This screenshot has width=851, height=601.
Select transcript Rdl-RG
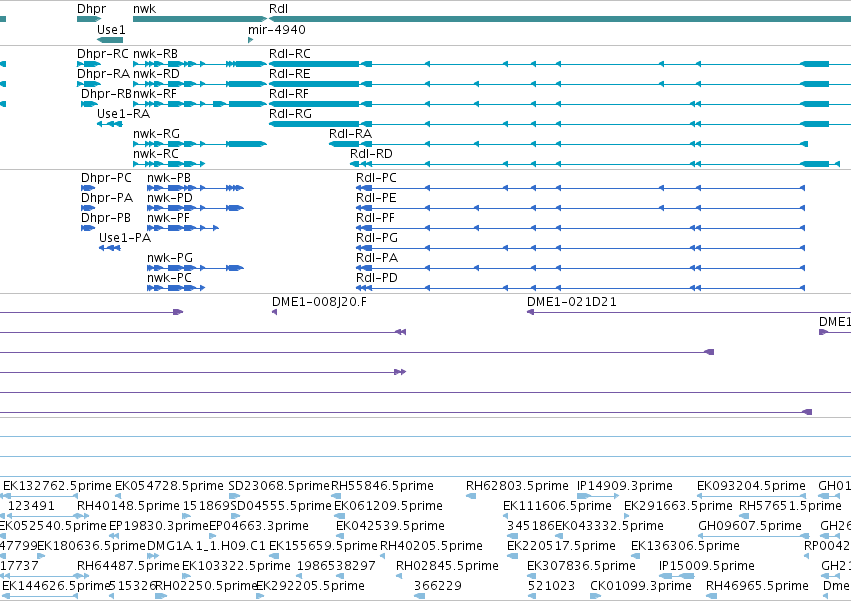pyautogui.click(x=290, y=114)
